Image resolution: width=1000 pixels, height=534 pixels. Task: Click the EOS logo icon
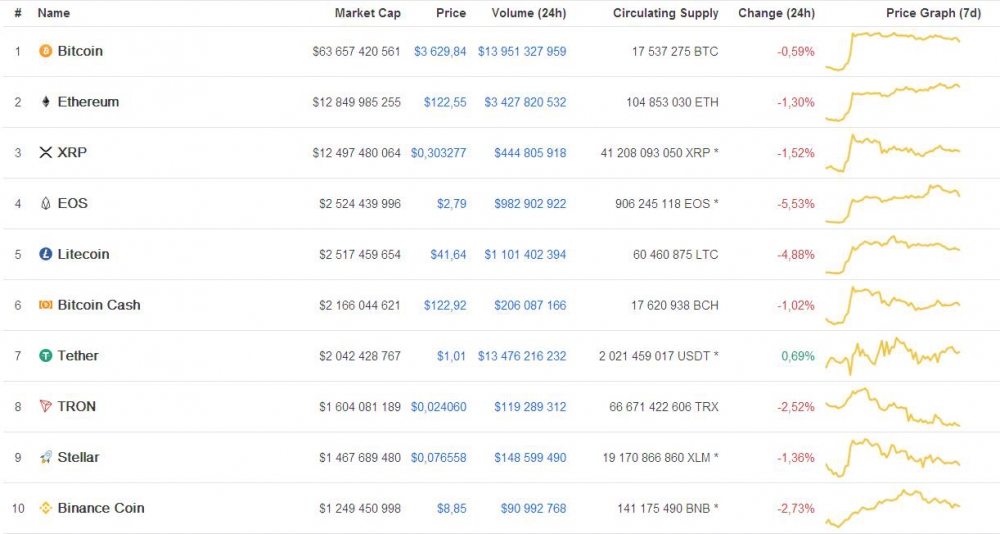point(45,204)
